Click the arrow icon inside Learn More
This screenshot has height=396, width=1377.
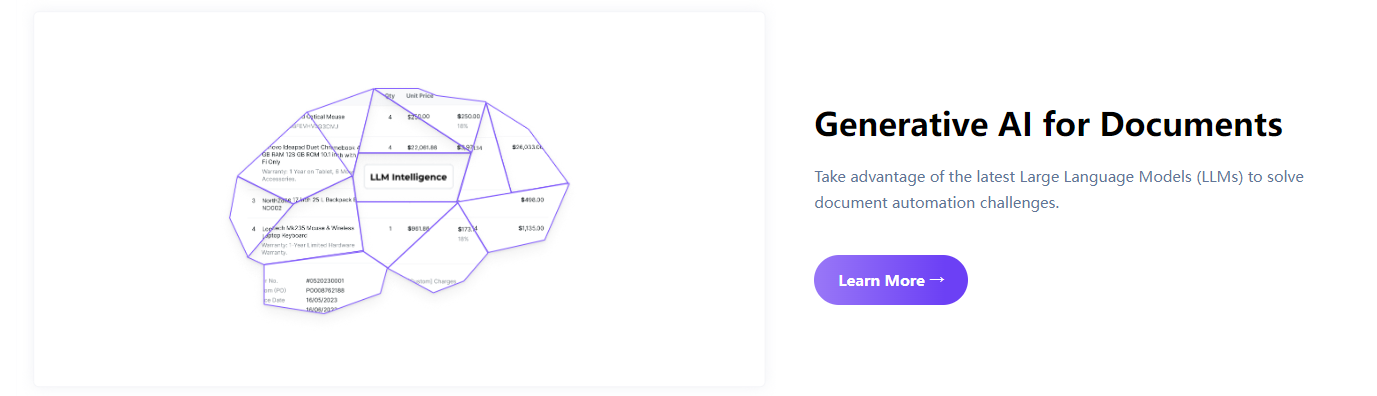tap(937, 280)
